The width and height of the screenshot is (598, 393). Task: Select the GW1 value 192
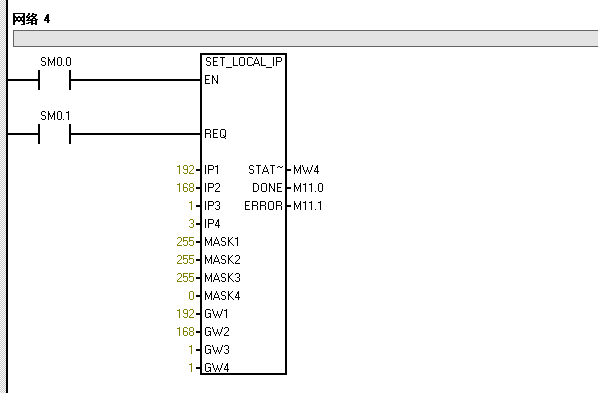185,314
